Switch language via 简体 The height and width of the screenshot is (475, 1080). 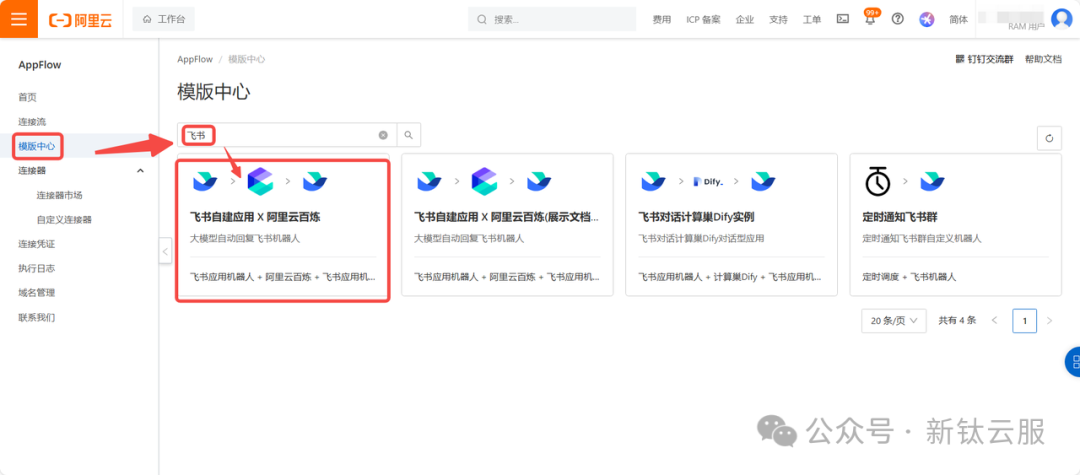[958, 19]
